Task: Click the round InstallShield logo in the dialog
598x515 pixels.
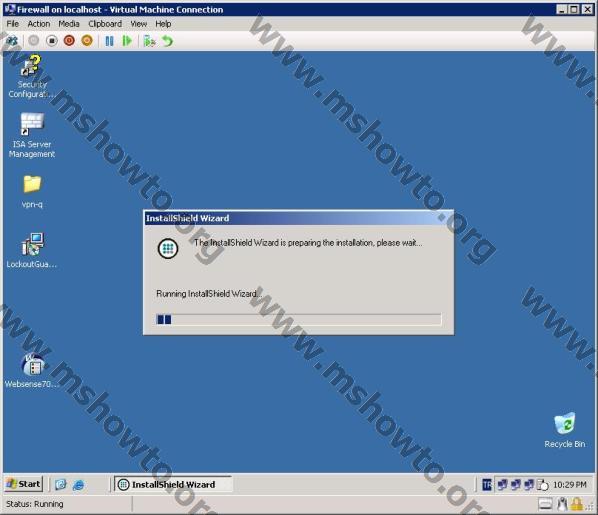Action: (x=168, y=248)
